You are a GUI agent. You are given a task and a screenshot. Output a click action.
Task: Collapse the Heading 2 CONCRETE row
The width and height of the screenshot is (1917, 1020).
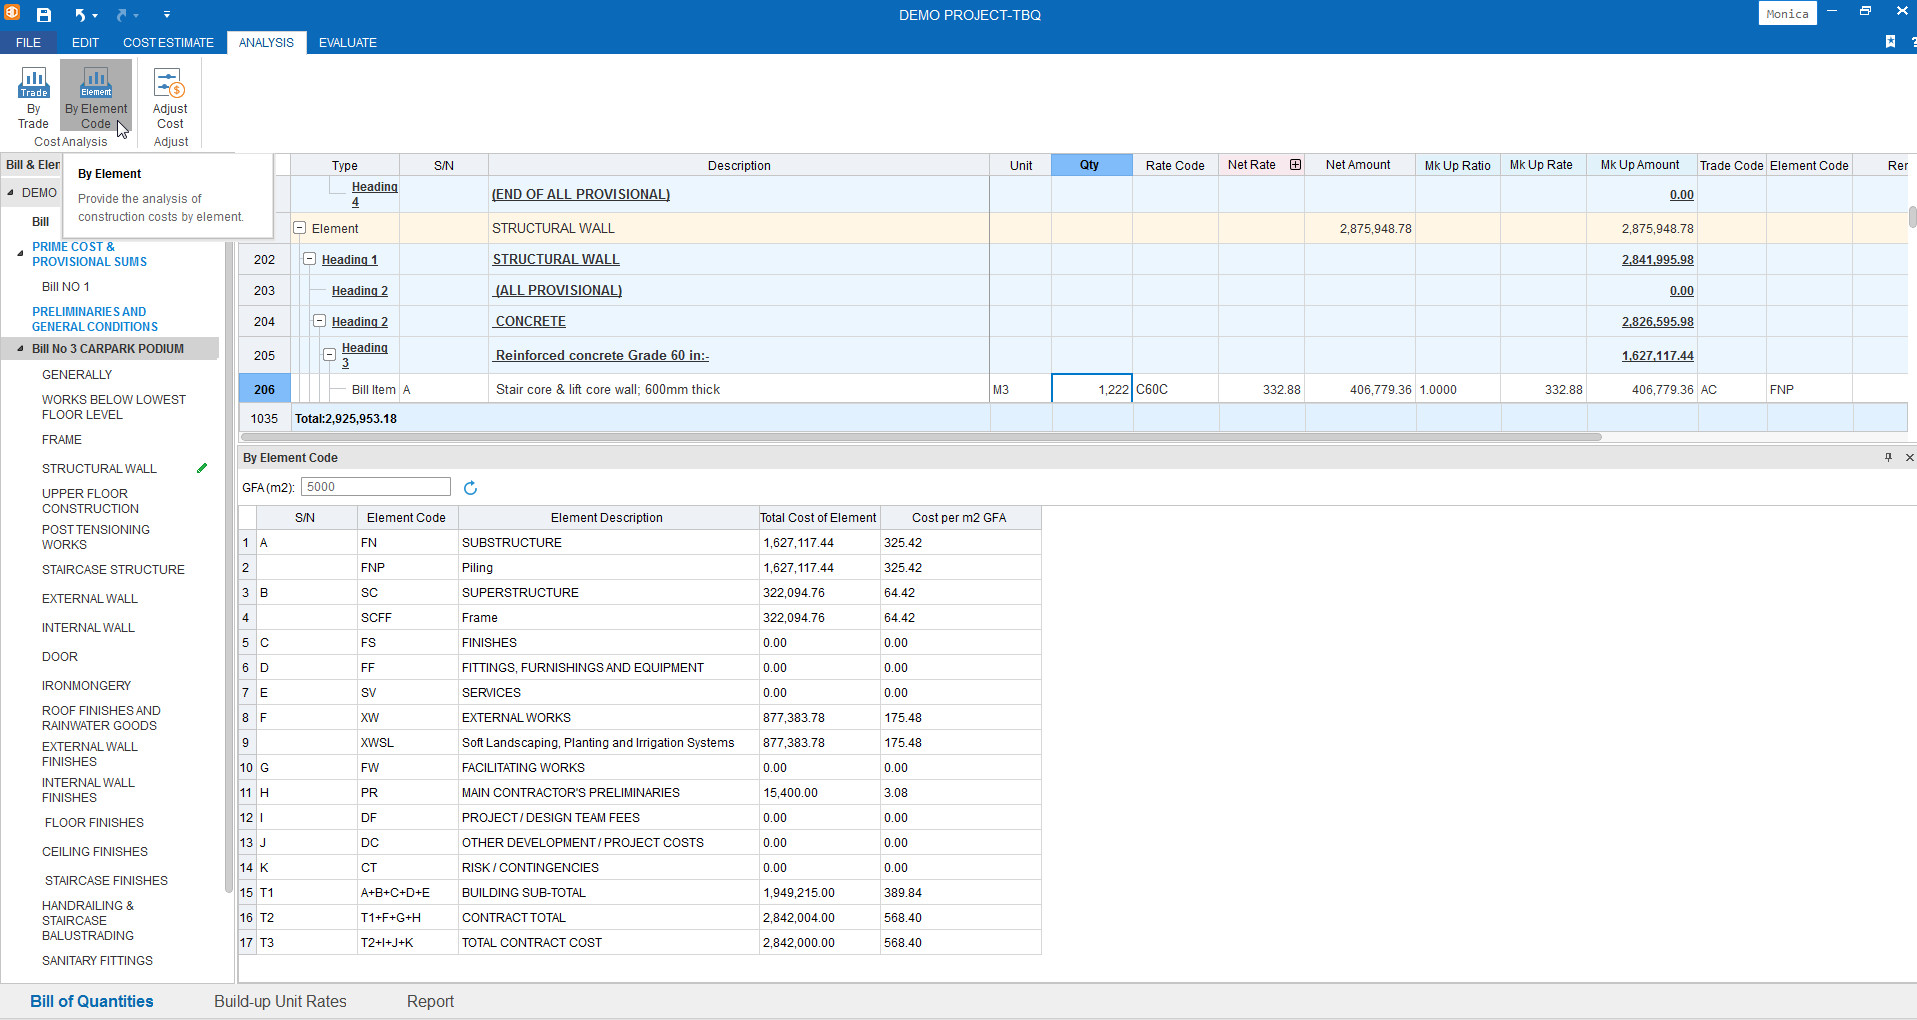pos(319,321)
